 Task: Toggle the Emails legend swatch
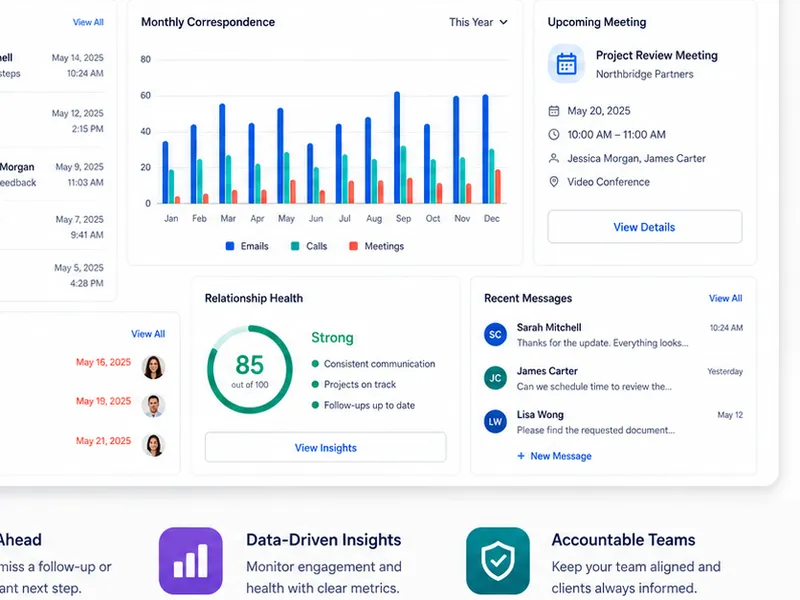coord(230,246)
